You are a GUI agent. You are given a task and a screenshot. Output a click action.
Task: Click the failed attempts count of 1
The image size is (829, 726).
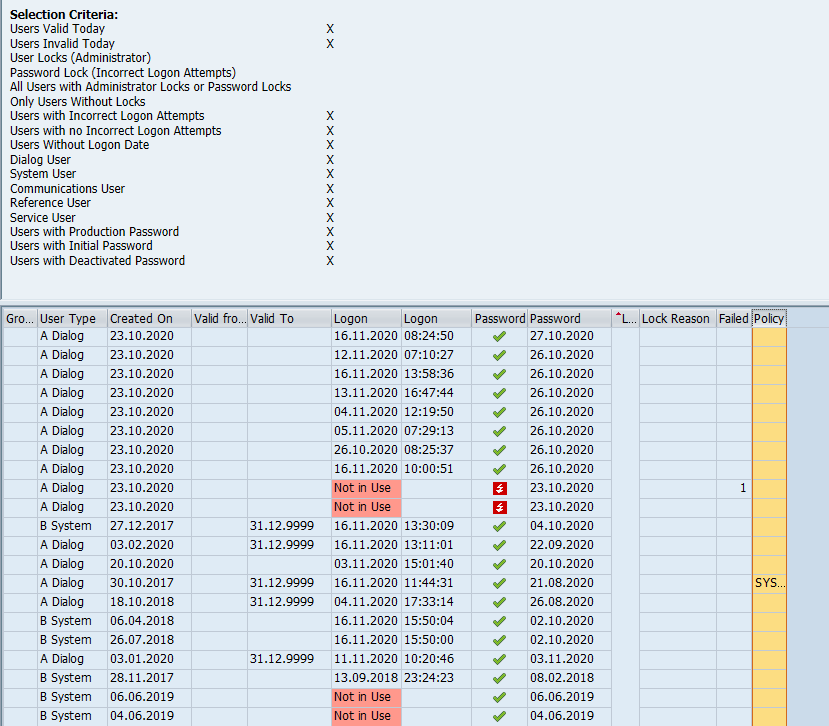click(742, 488)
